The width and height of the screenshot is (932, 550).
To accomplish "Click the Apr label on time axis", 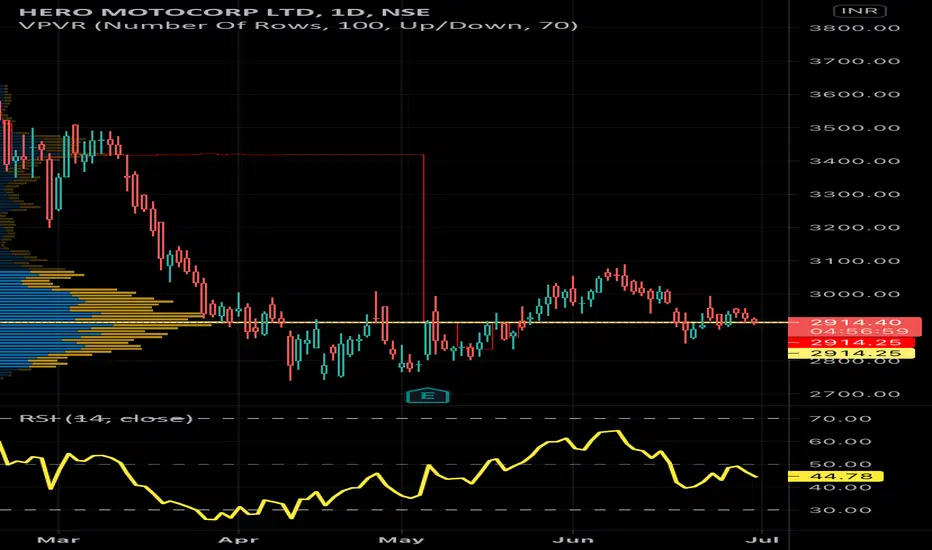I will point(238,540).
